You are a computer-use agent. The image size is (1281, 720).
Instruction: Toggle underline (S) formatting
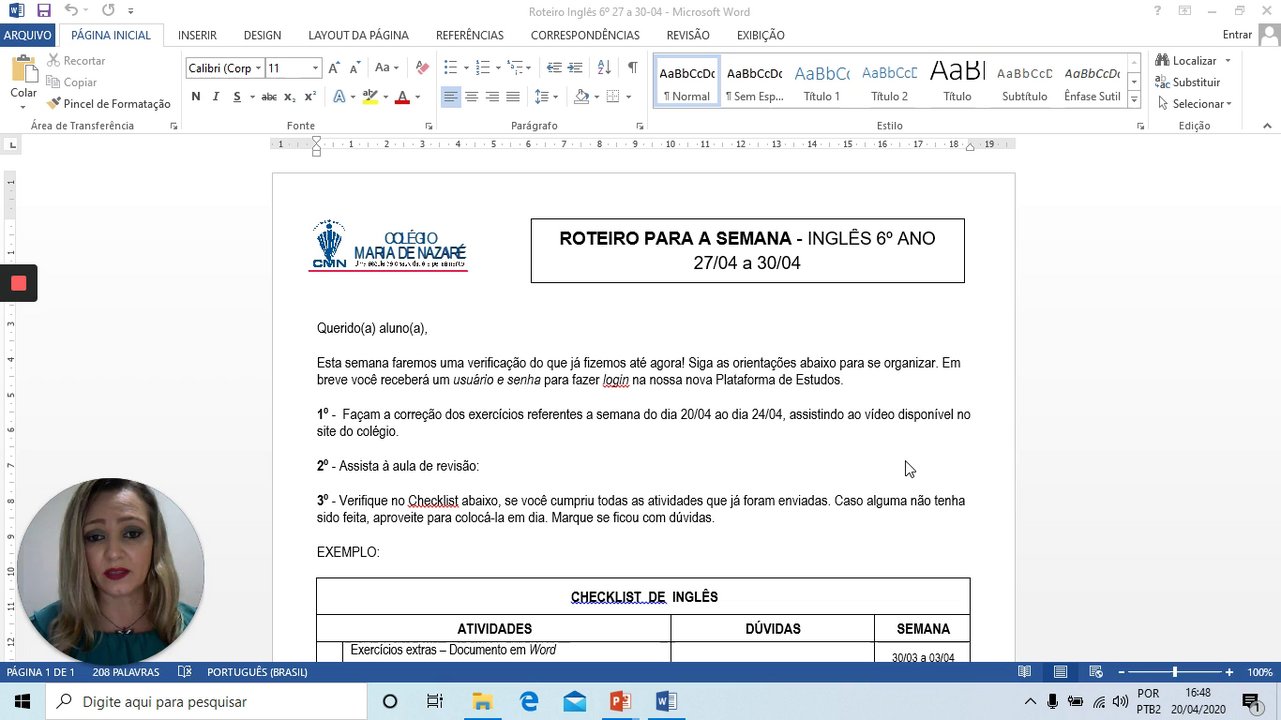point(237,97)
